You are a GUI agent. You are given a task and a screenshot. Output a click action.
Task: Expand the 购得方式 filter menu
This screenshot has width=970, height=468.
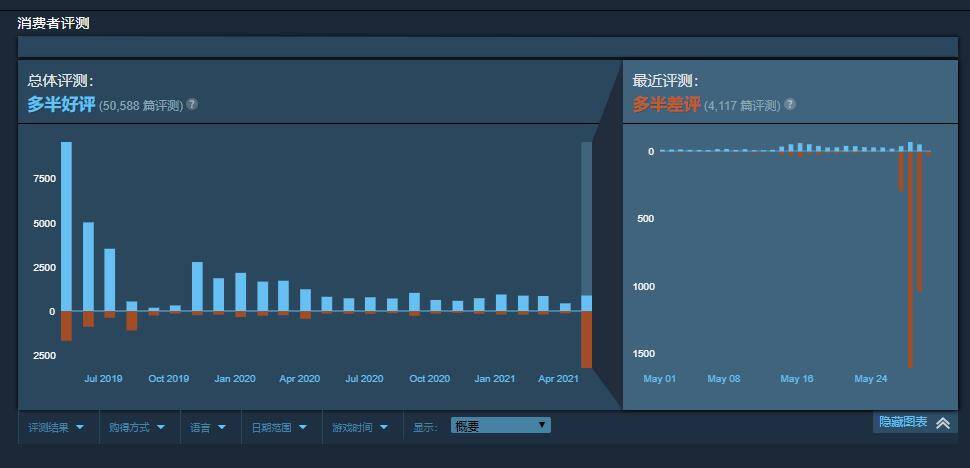click(138, 427)
